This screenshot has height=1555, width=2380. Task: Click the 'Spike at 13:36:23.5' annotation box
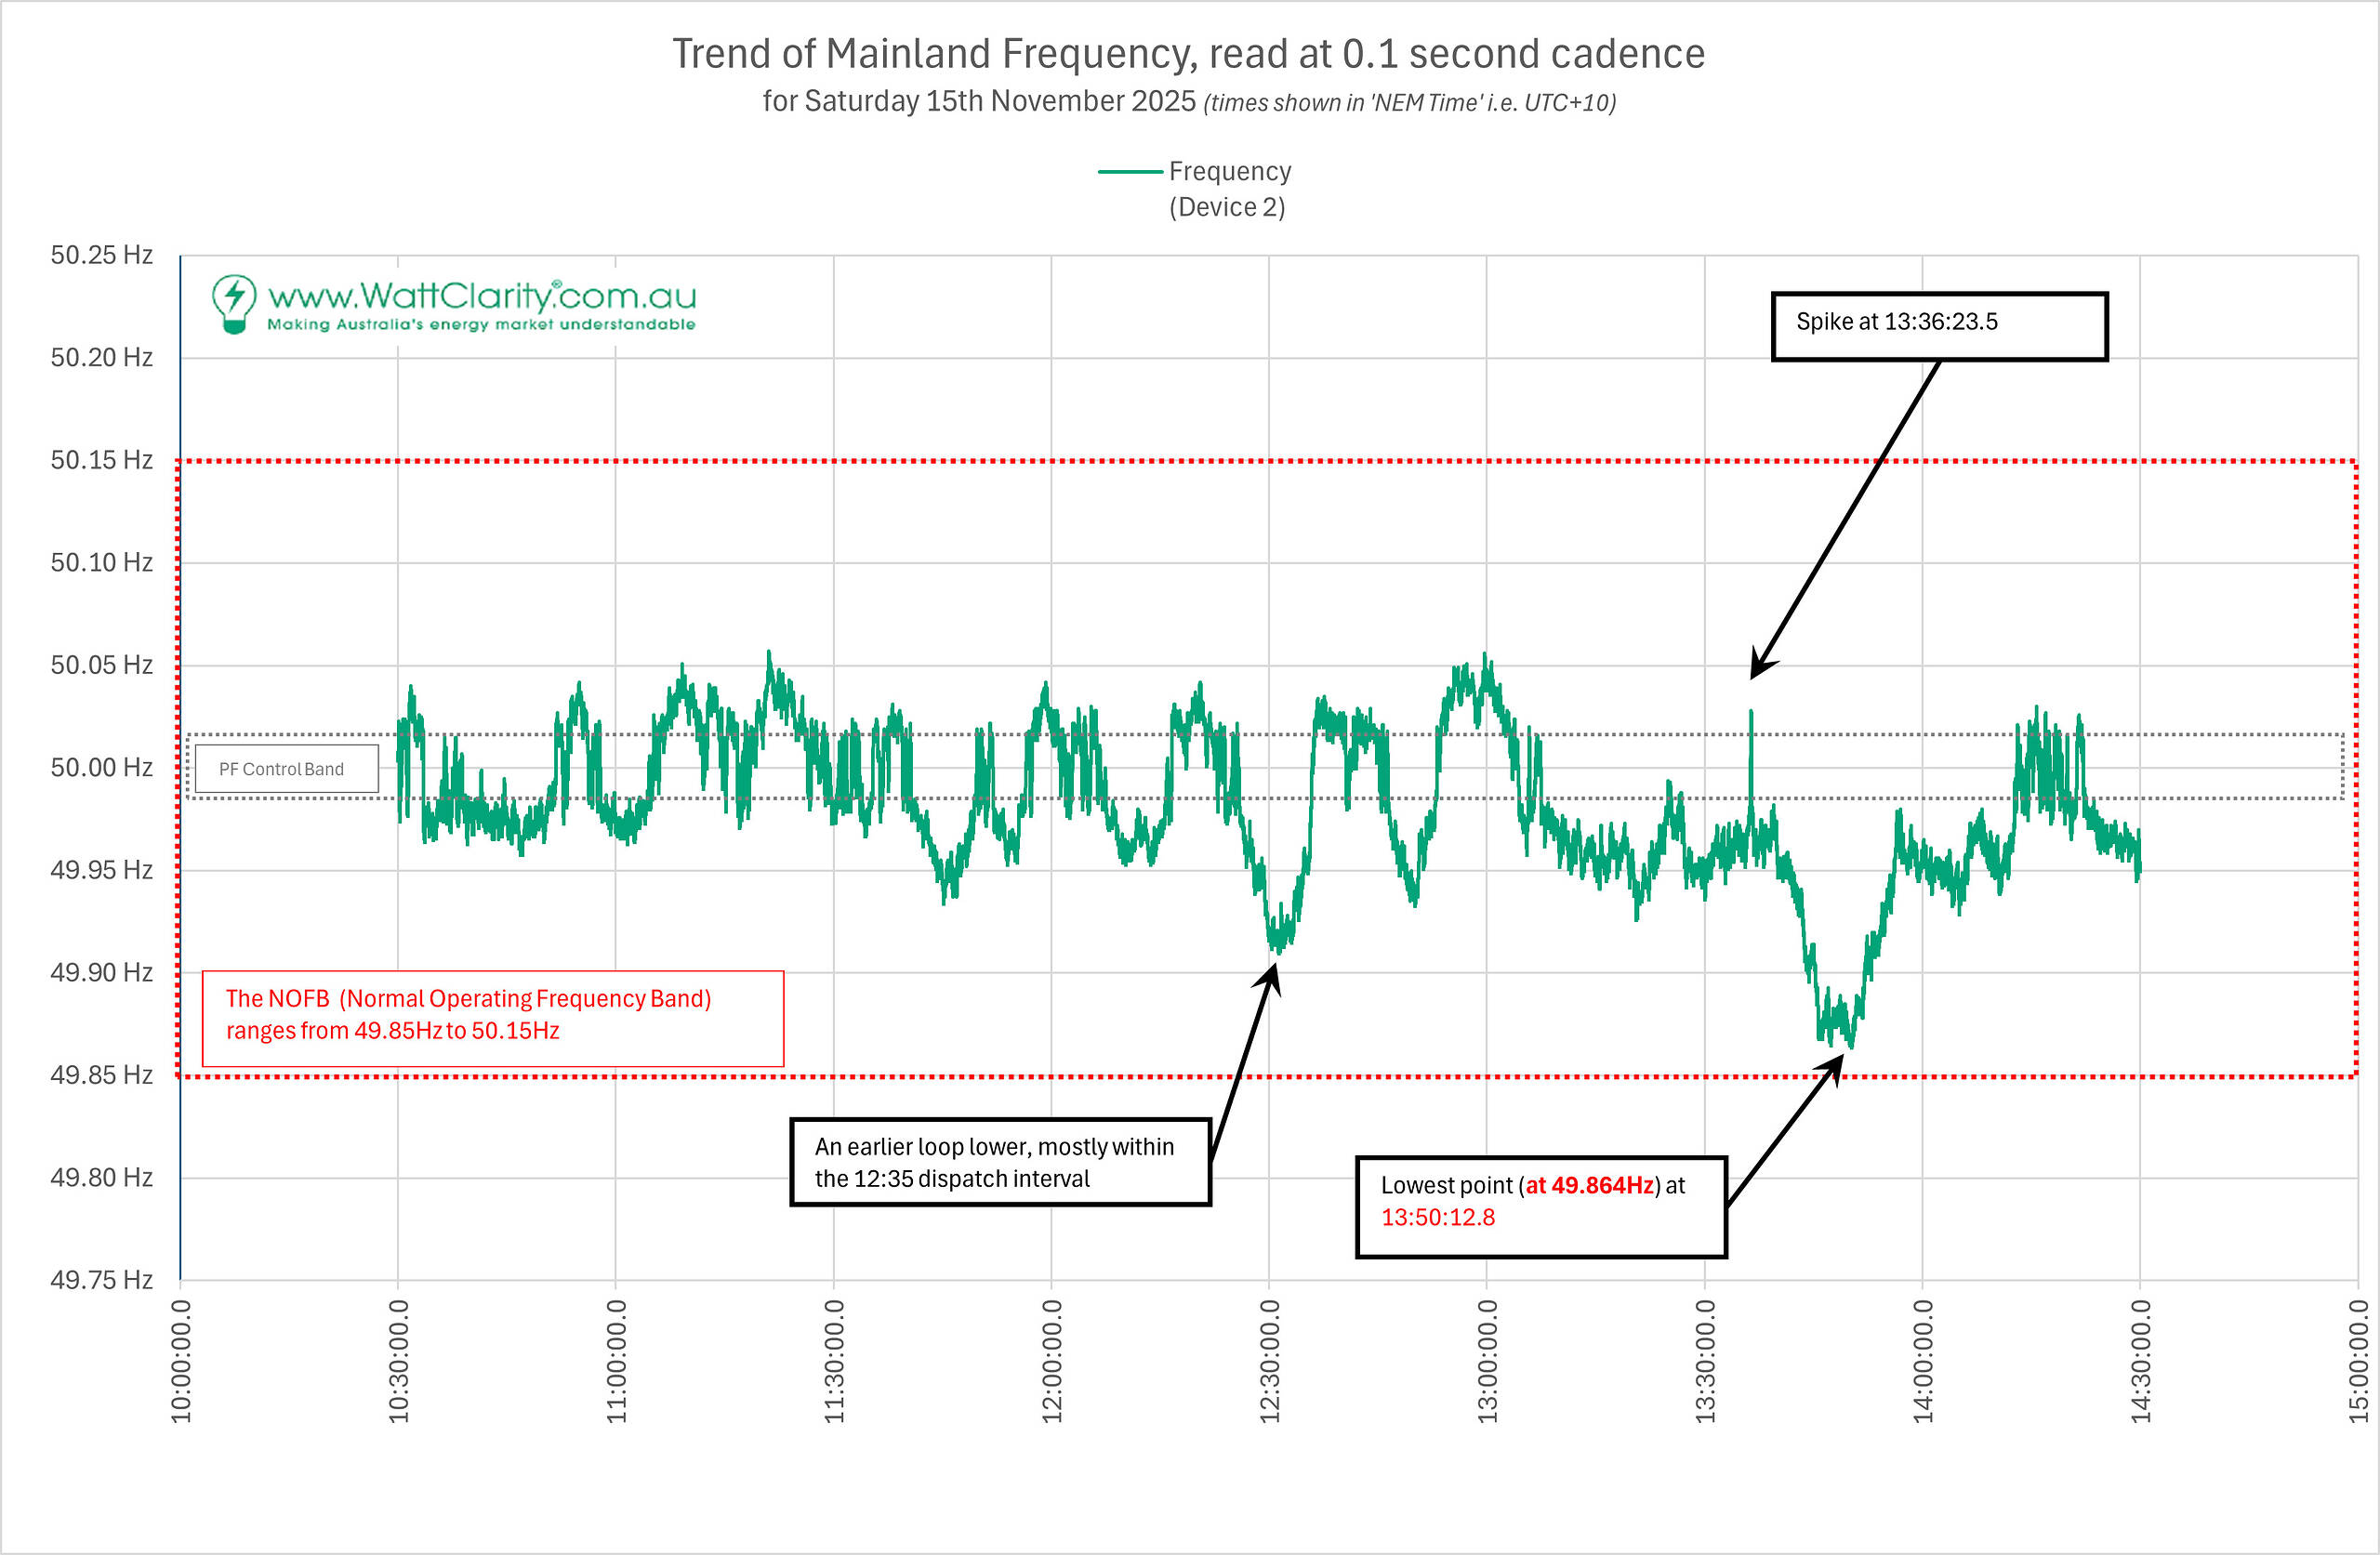click(1938, 326)
